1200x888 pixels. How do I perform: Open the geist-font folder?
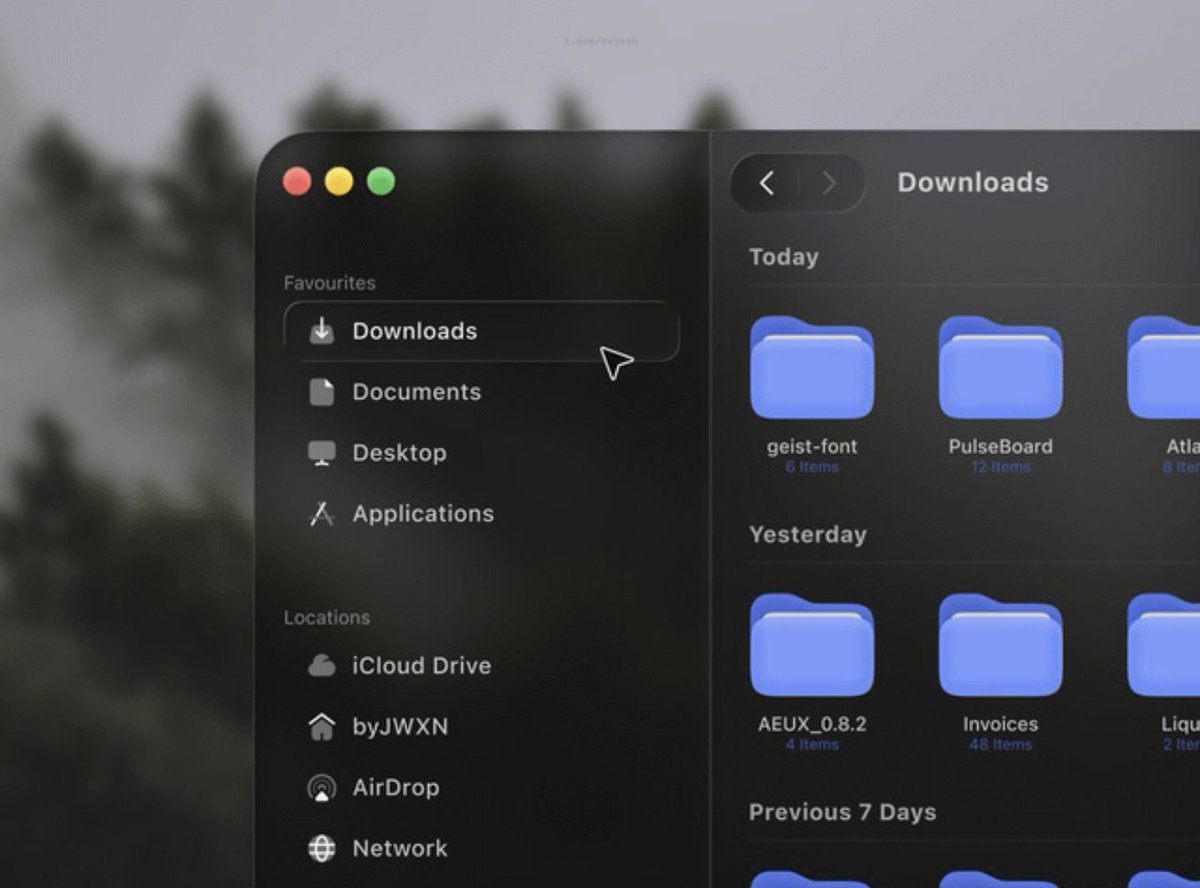(812, 368)
